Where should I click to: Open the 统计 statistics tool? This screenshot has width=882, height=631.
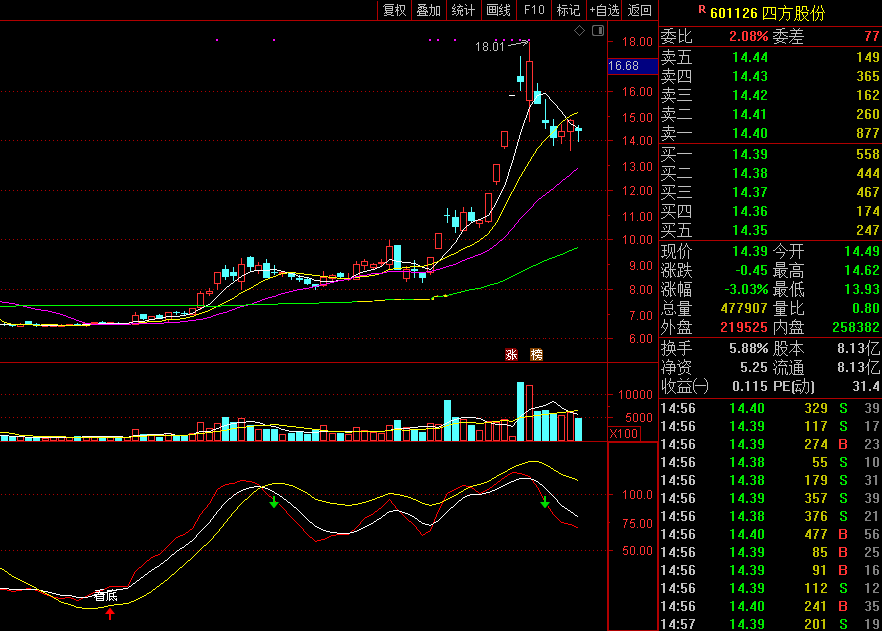(464, 10)
